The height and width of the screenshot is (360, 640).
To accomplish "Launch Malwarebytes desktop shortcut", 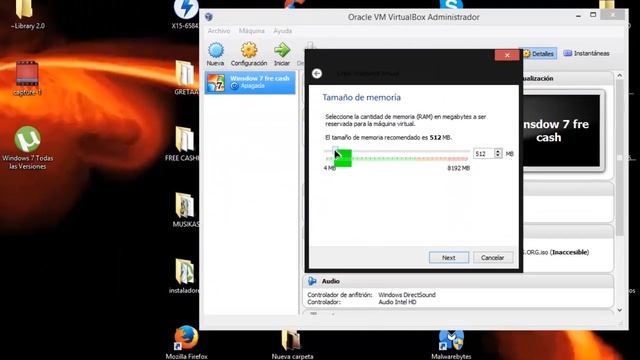I will (x=451, y=344).
